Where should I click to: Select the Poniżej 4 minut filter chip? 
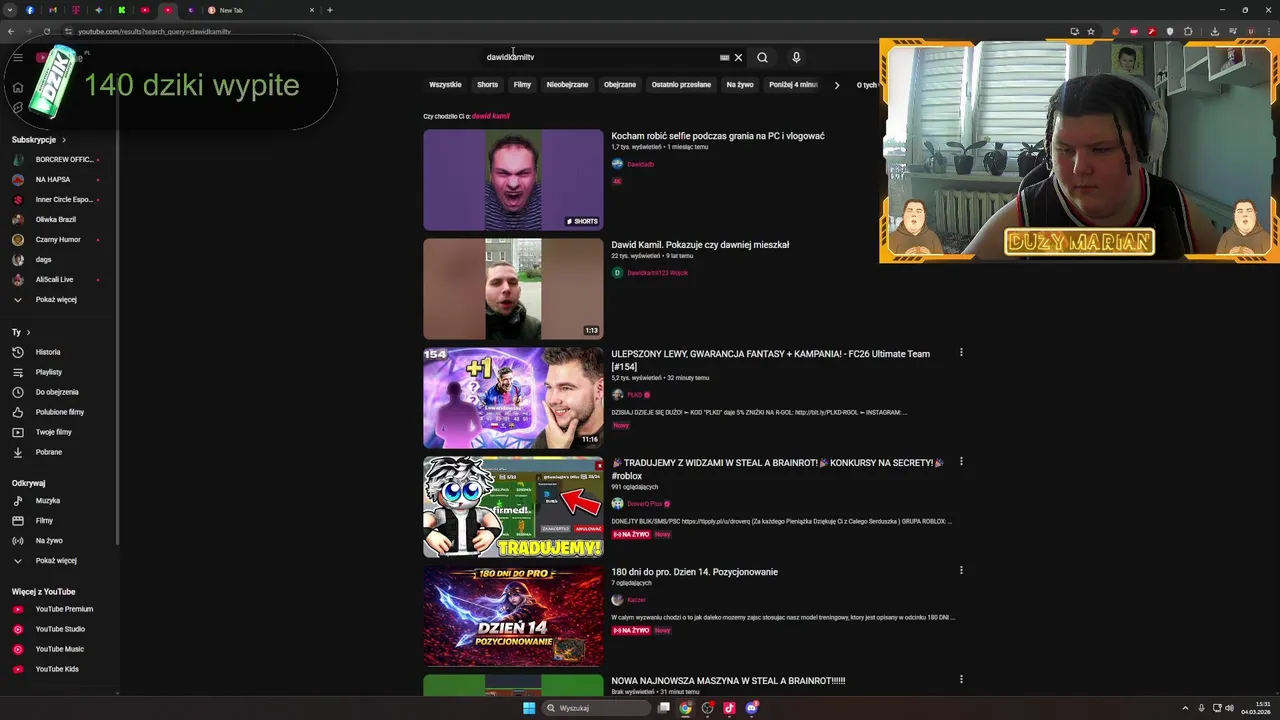[793, 85]
